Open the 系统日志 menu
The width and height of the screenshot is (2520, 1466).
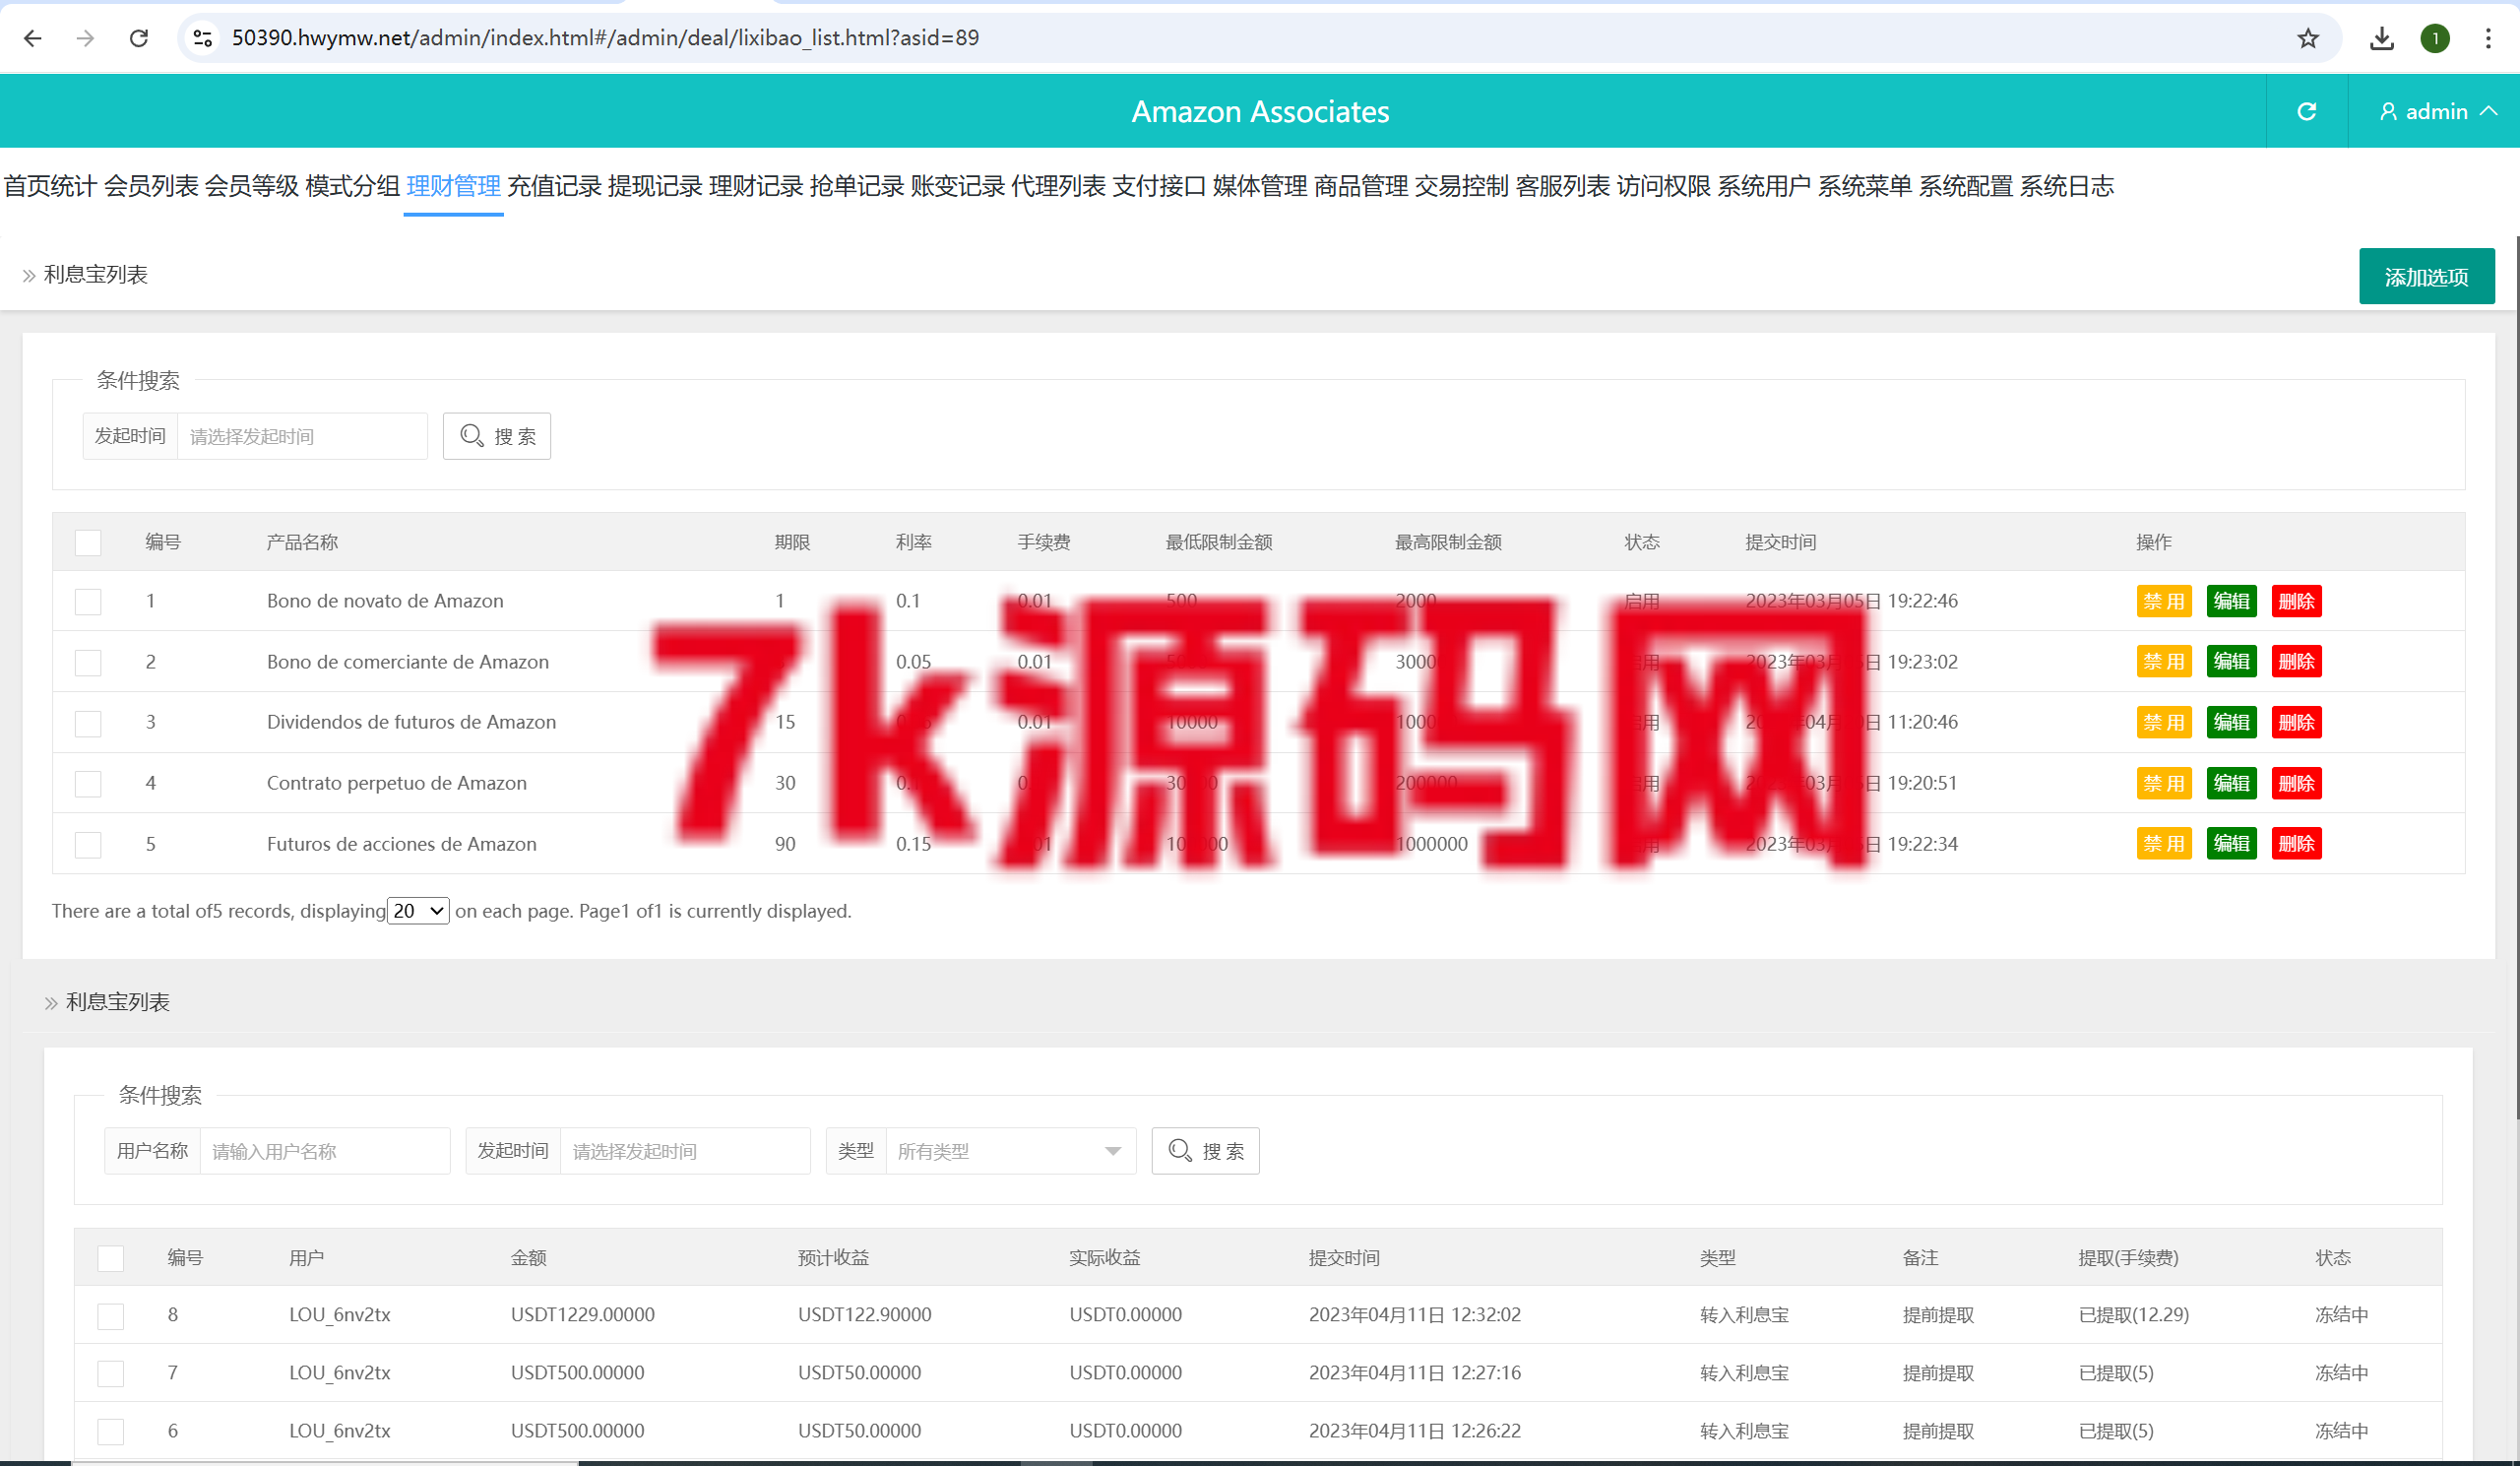pyautogui.click(x=2066, y=186)
